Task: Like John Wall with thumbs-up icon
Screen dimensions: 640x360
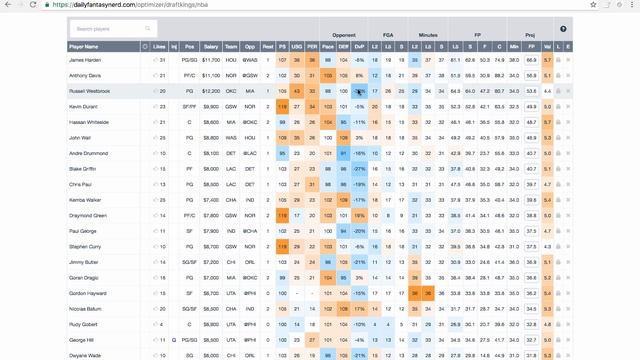Action: (x=156, y=138)
